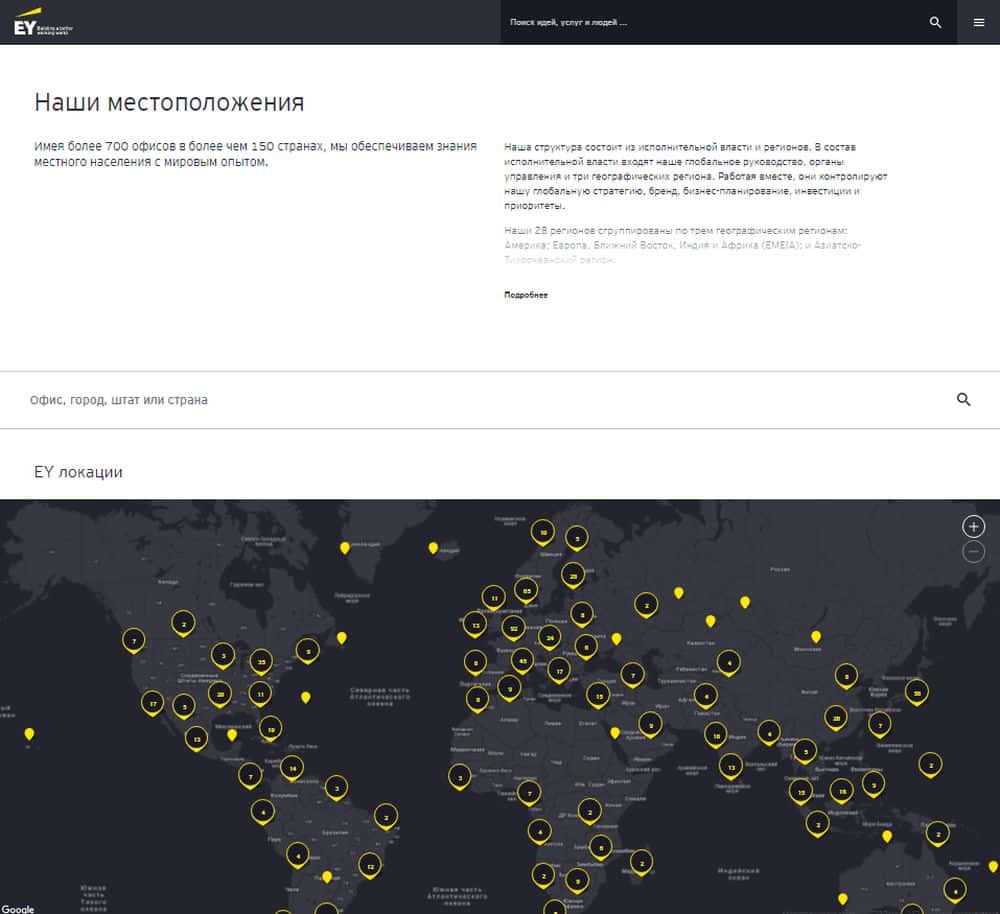Click the lone Pacific pin near Hawaii
Image resolution: width=1000 pixels, height=914 pixels.
point(29,734)
